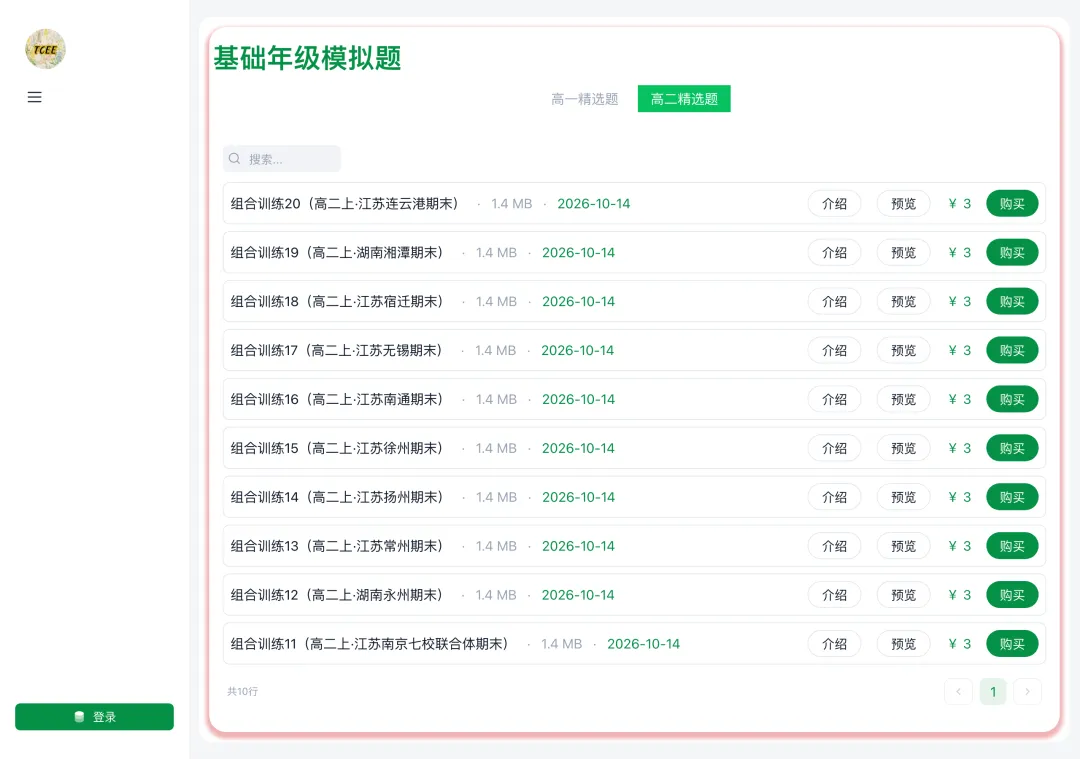Switch to the 高一精选题 tab
Screen dimensions: 1080x759
585,98
